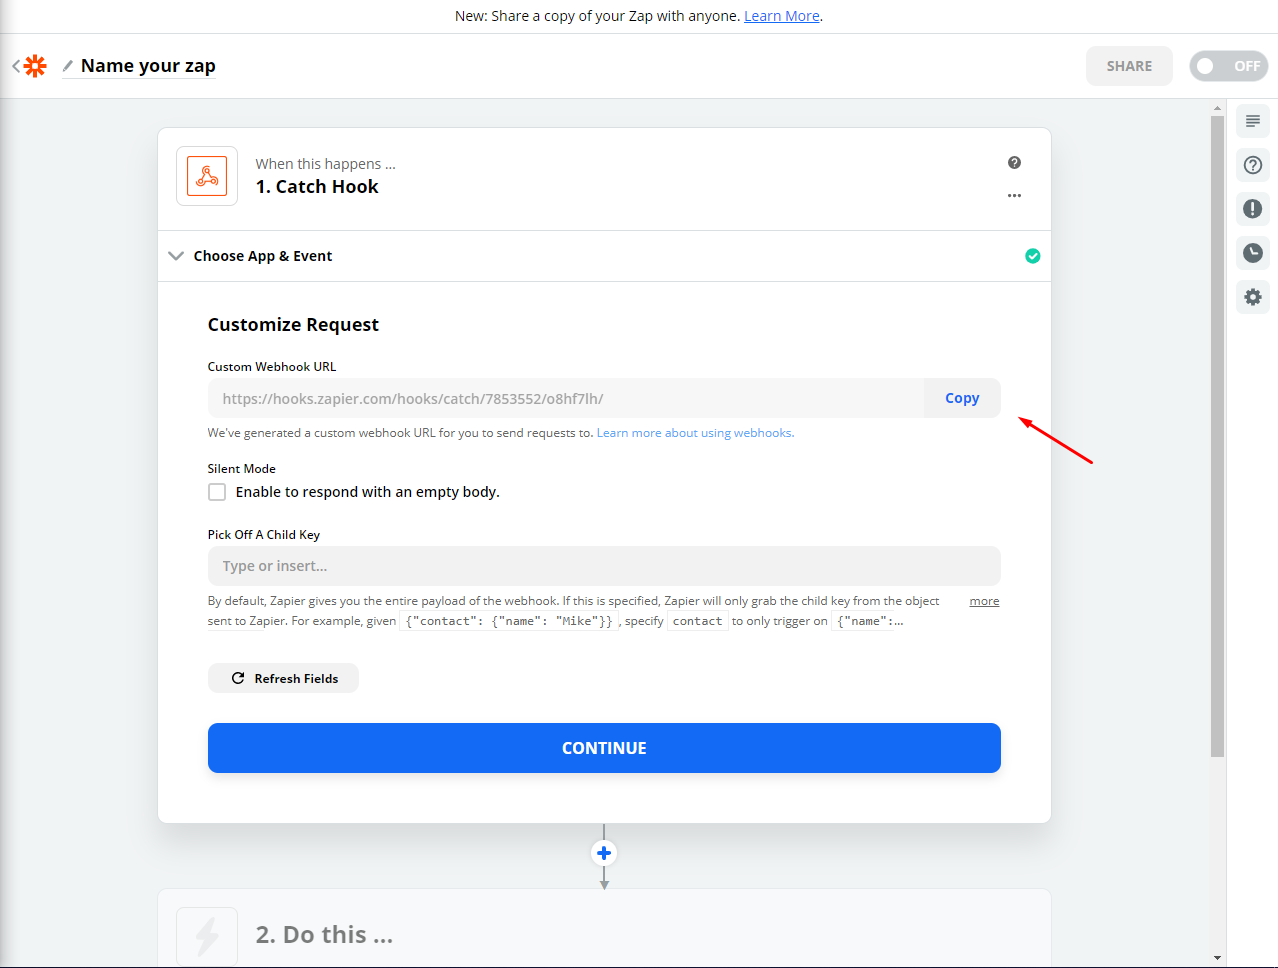
Task: Open the settings gear sidebar icon
Action: (1253, 297)
